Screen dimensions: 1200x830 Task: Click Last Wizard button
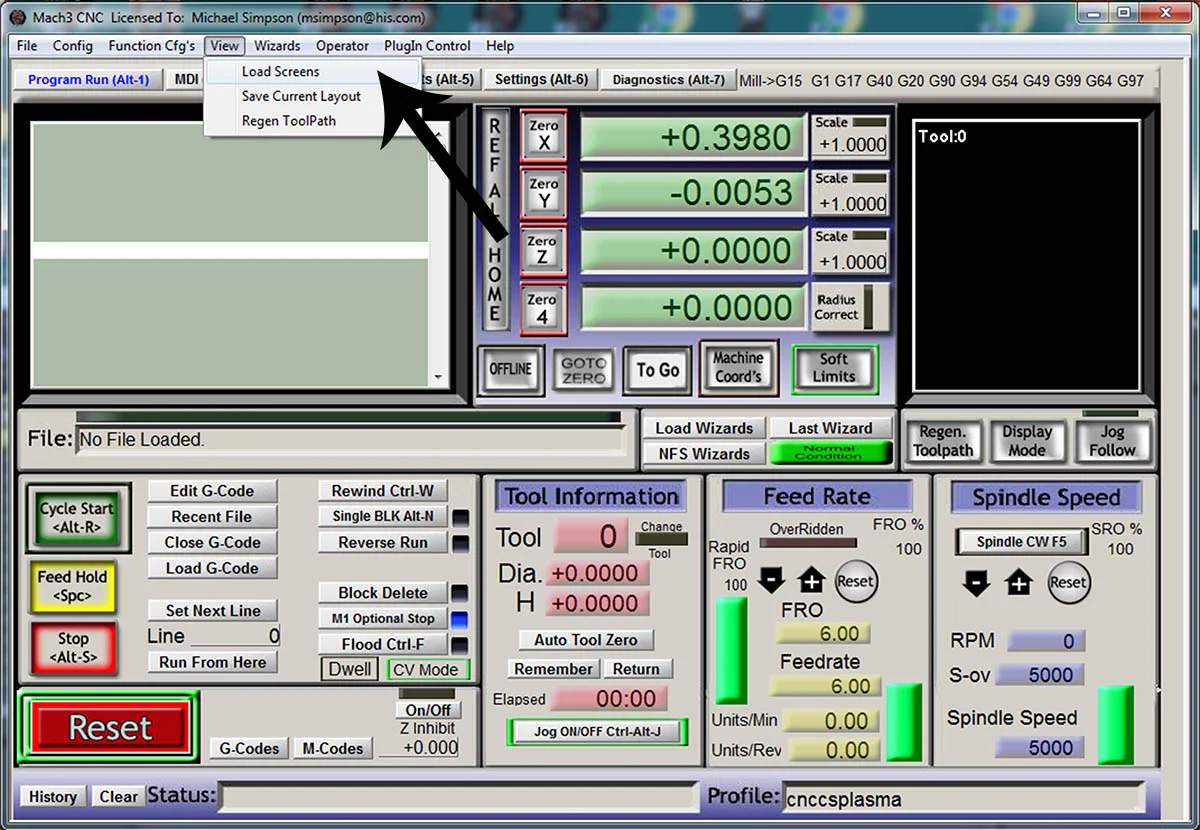830,428
